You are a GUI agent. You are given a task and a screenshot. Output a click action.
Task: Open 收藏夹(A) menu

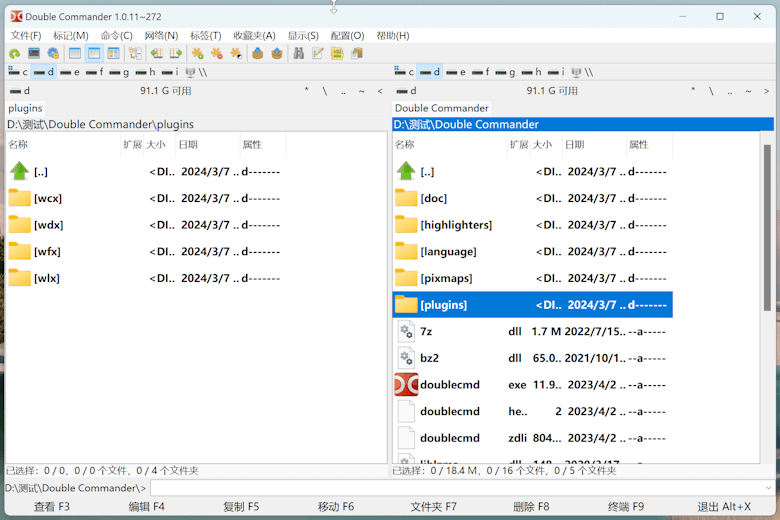coord(254,36)
